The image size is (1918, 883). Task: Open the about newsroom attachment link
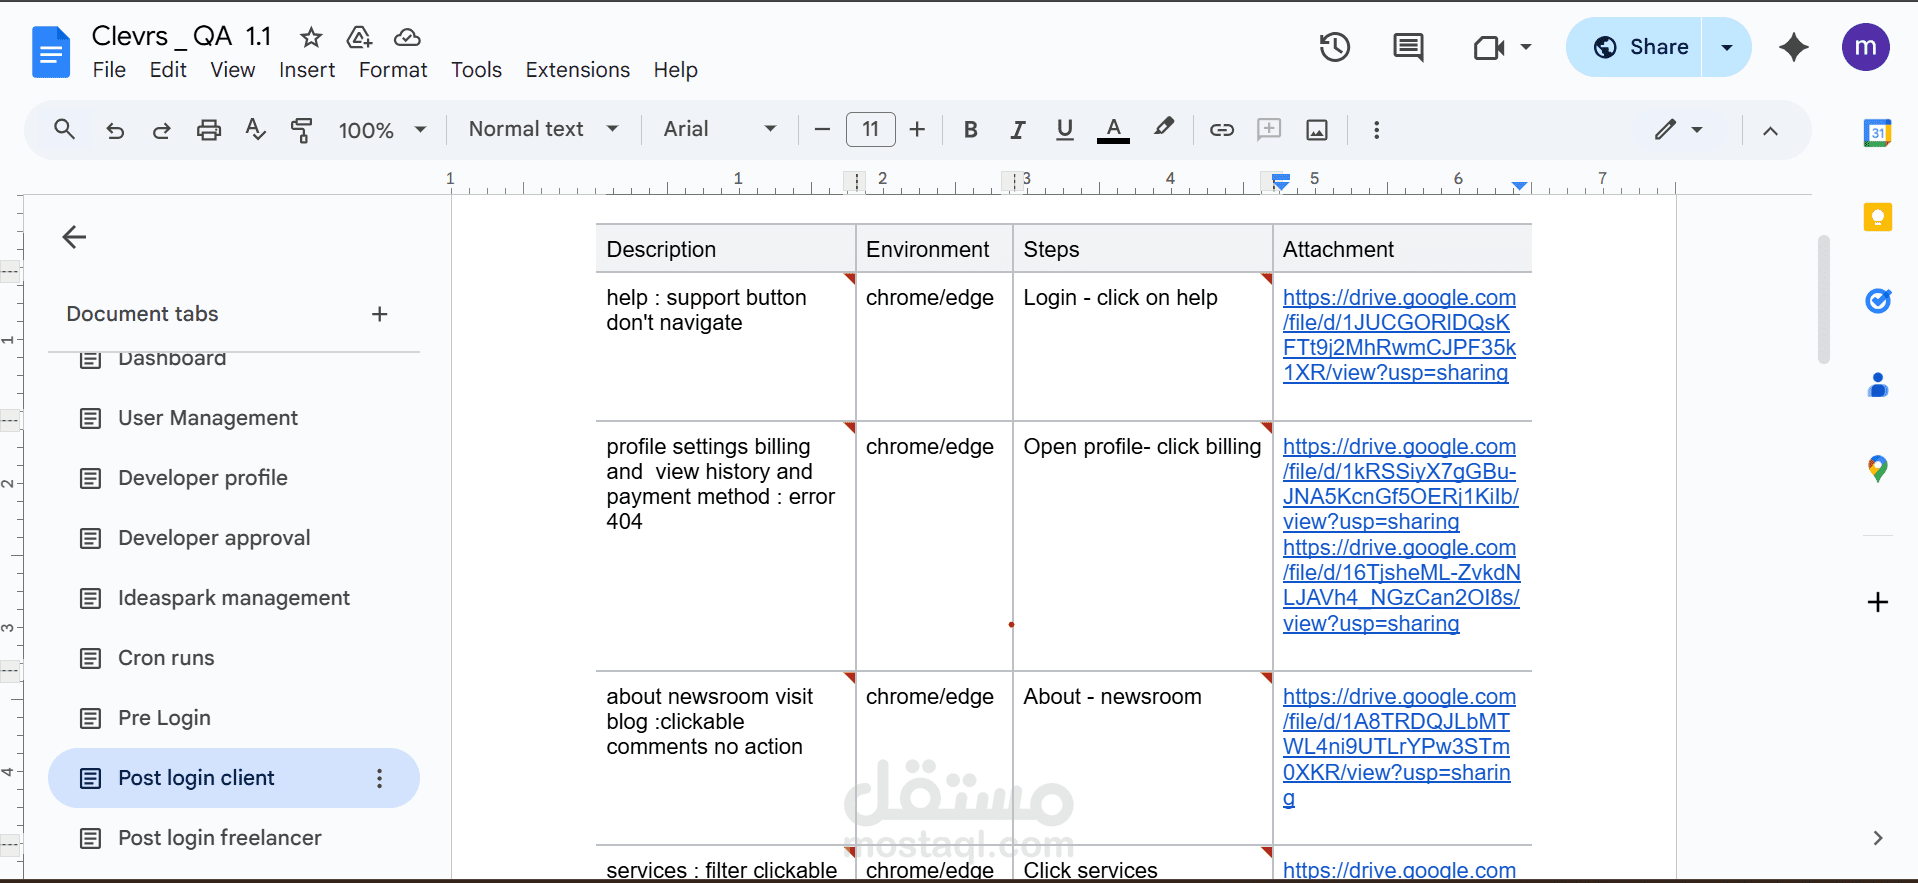click(x=1399, y=747)
